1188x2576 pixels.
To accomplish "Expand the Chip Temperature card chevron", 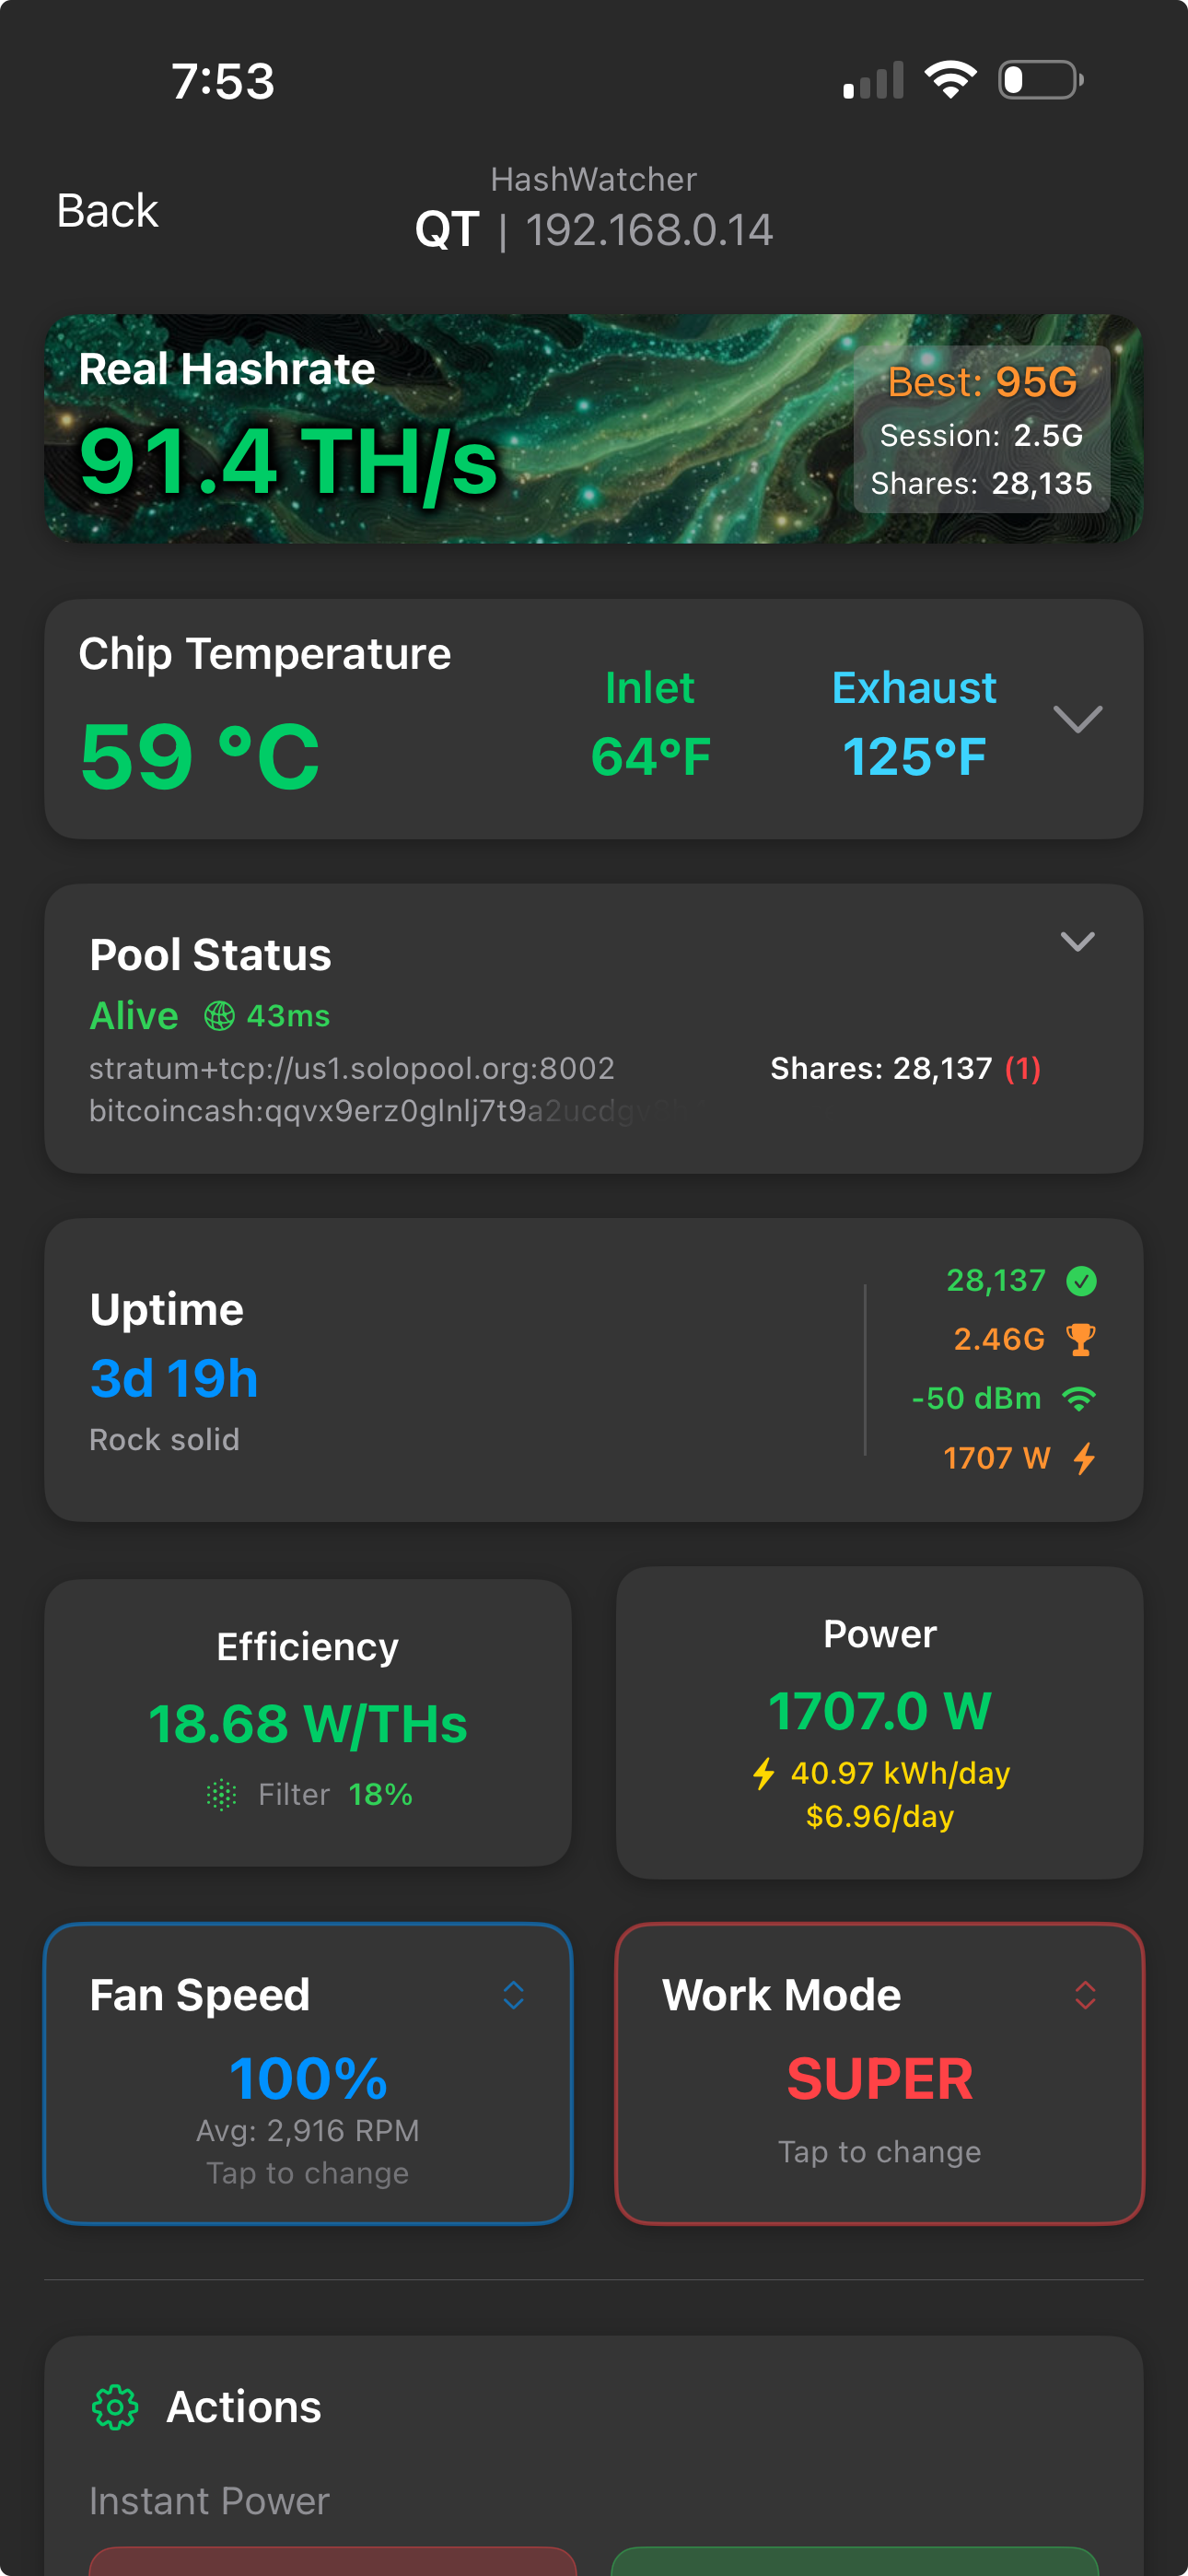I will 1077,719.
